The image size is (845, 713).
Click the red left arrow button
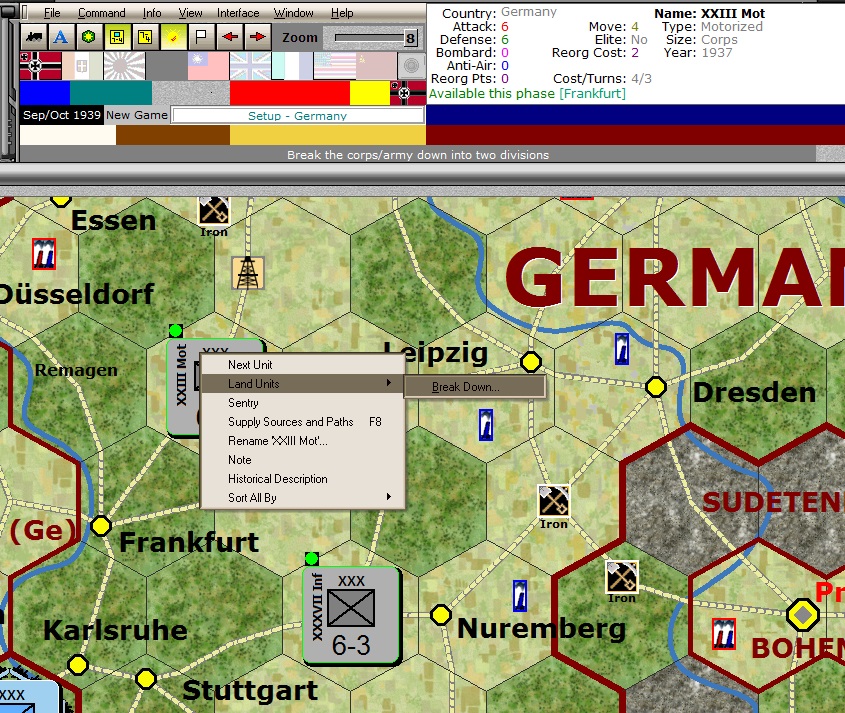[230, 37]
